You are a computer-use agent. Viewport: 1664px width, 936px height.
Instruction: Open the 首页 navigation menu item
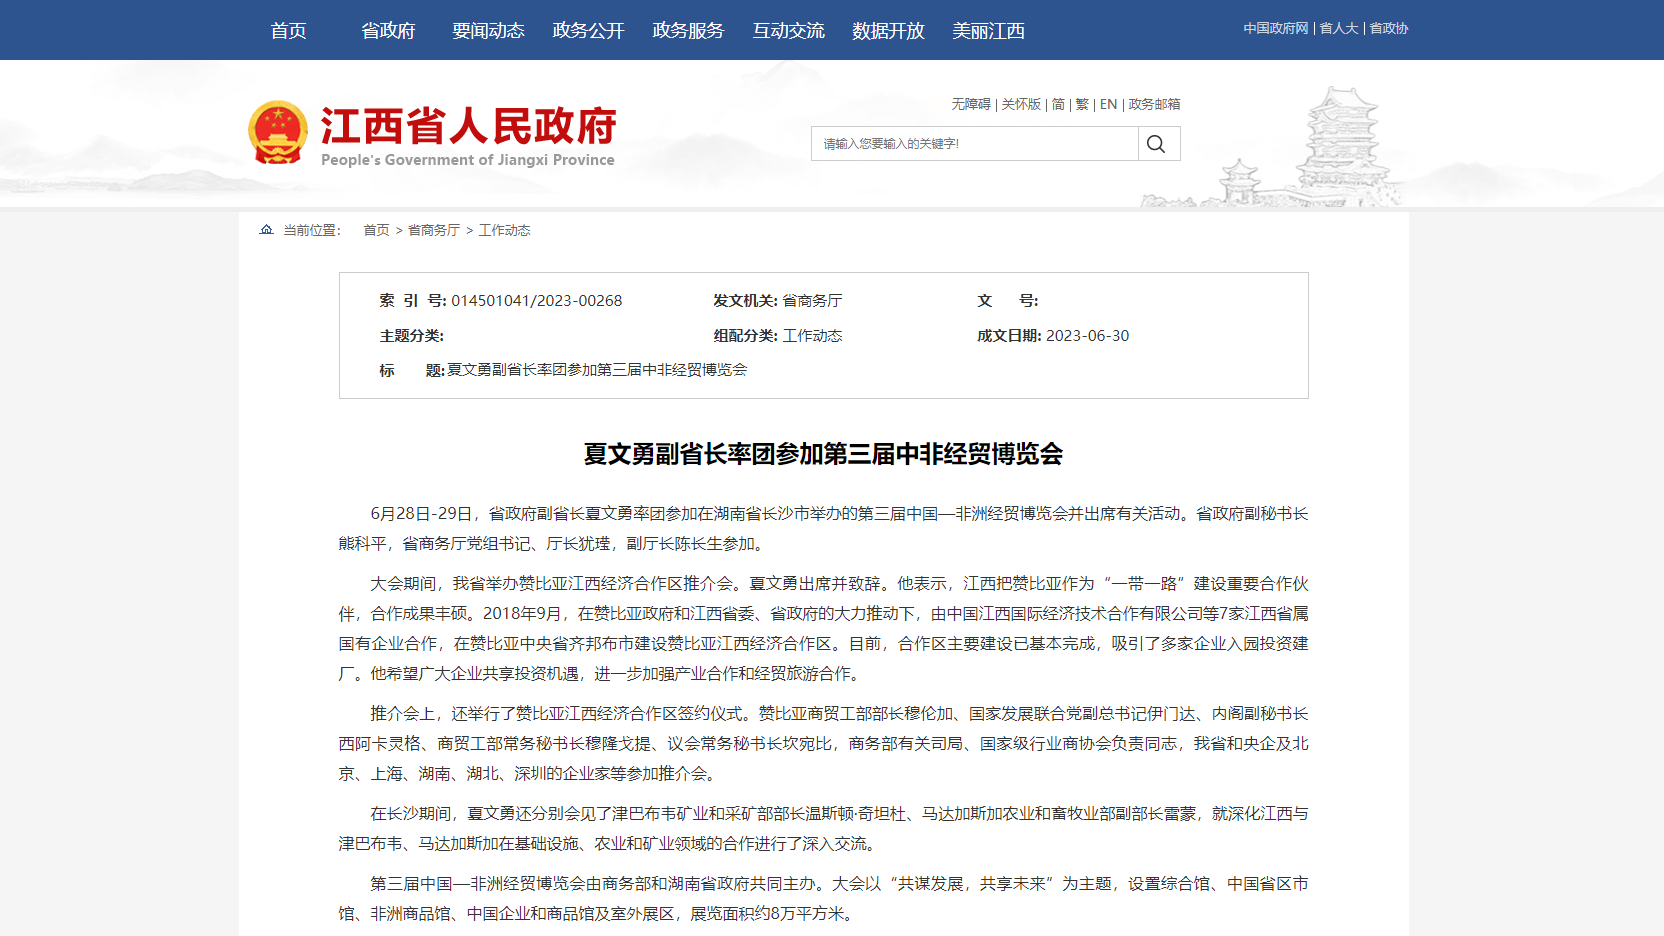(288, 31)
